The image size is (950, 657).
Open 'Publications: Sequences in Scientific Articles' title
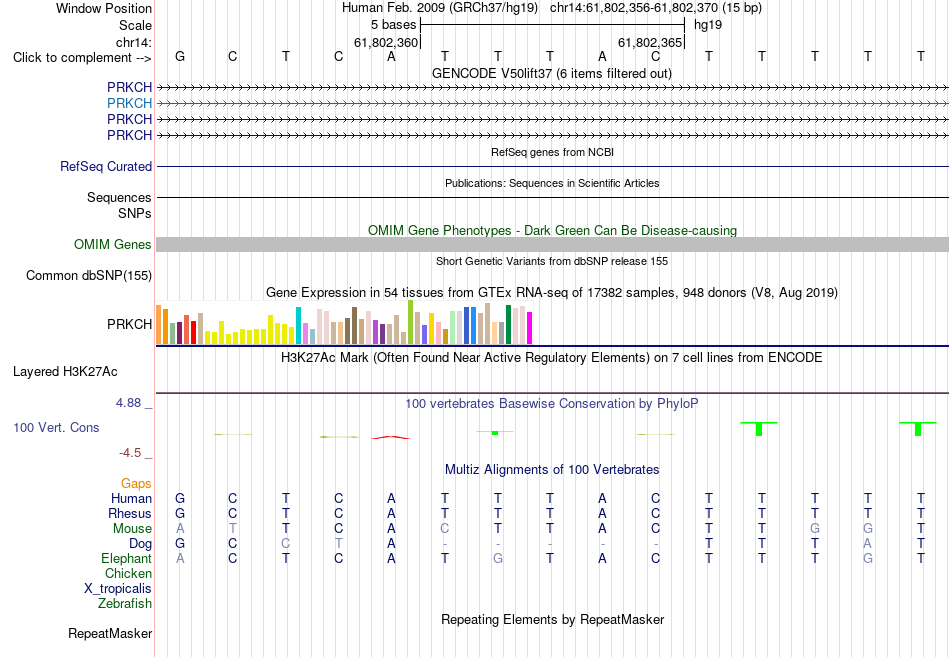[x=552, y=183]
